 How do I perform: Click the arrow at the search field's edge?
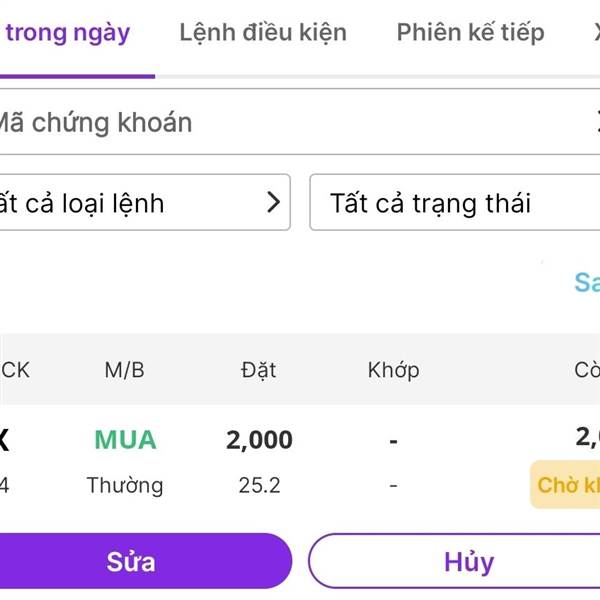(595, 123)
